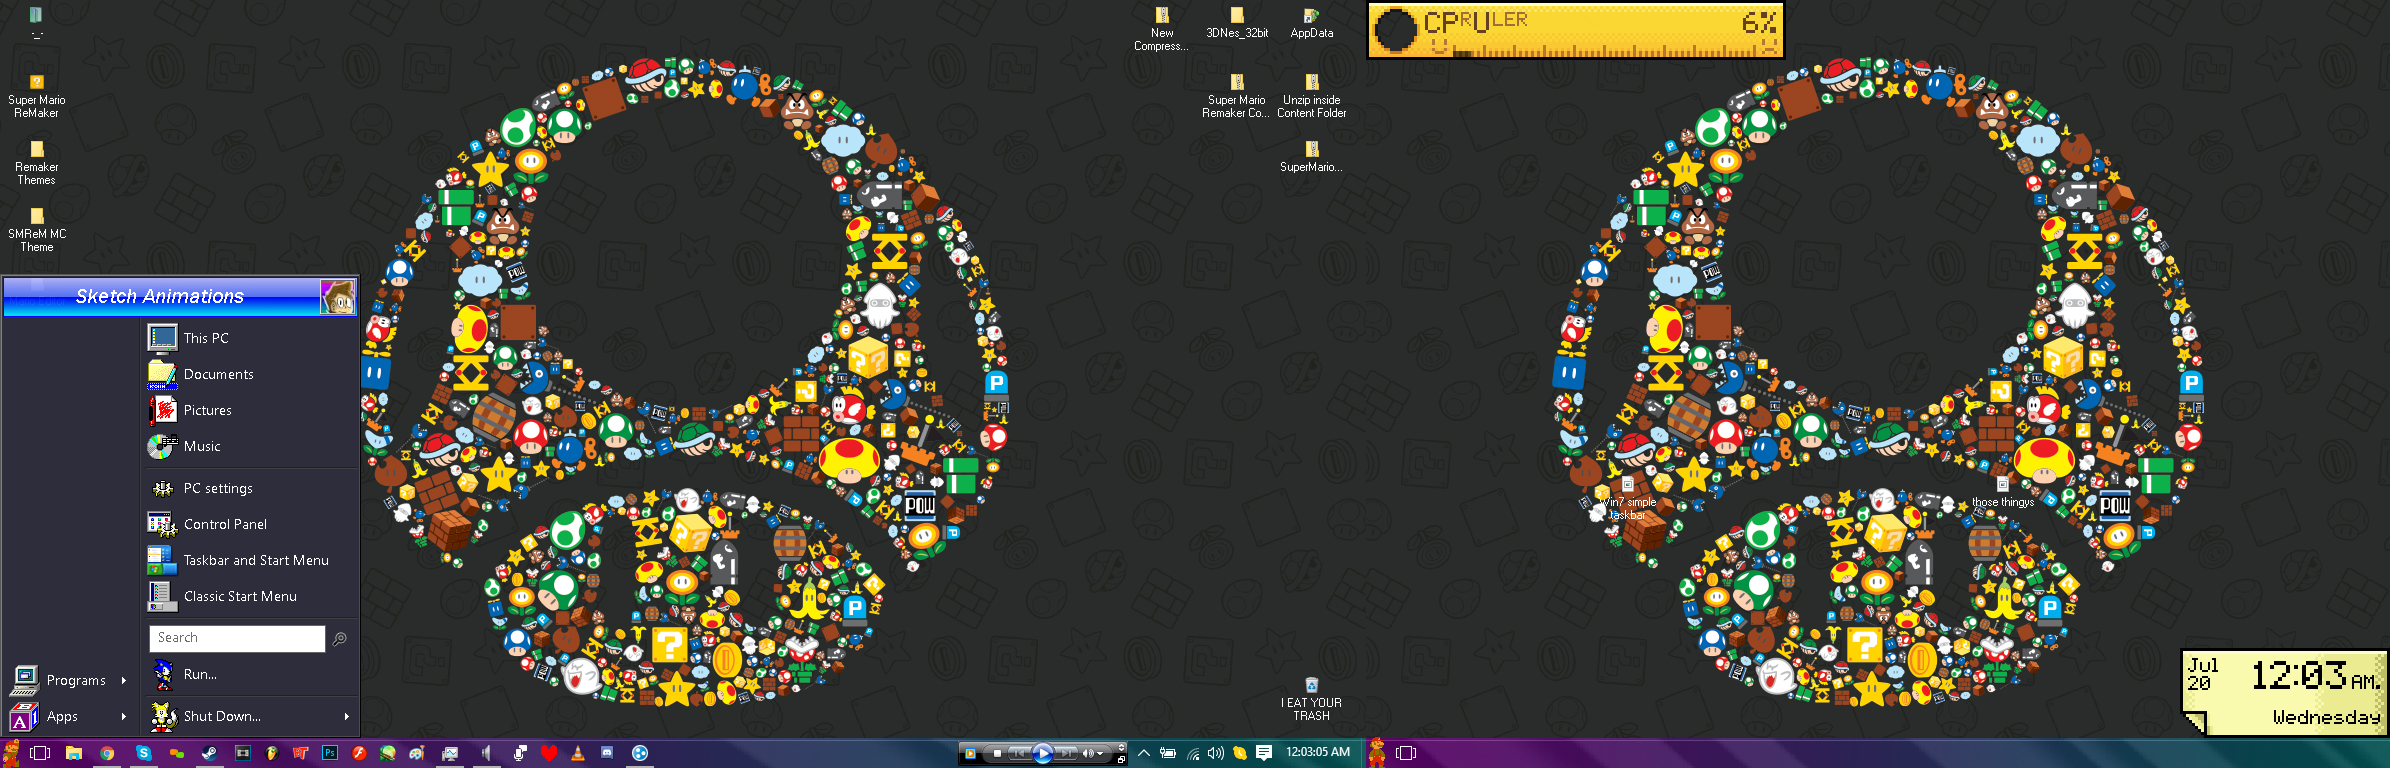Open the recycle bin named I EAT YOUR TRASH
2390x768 pixels.
tap(1311, 687)
